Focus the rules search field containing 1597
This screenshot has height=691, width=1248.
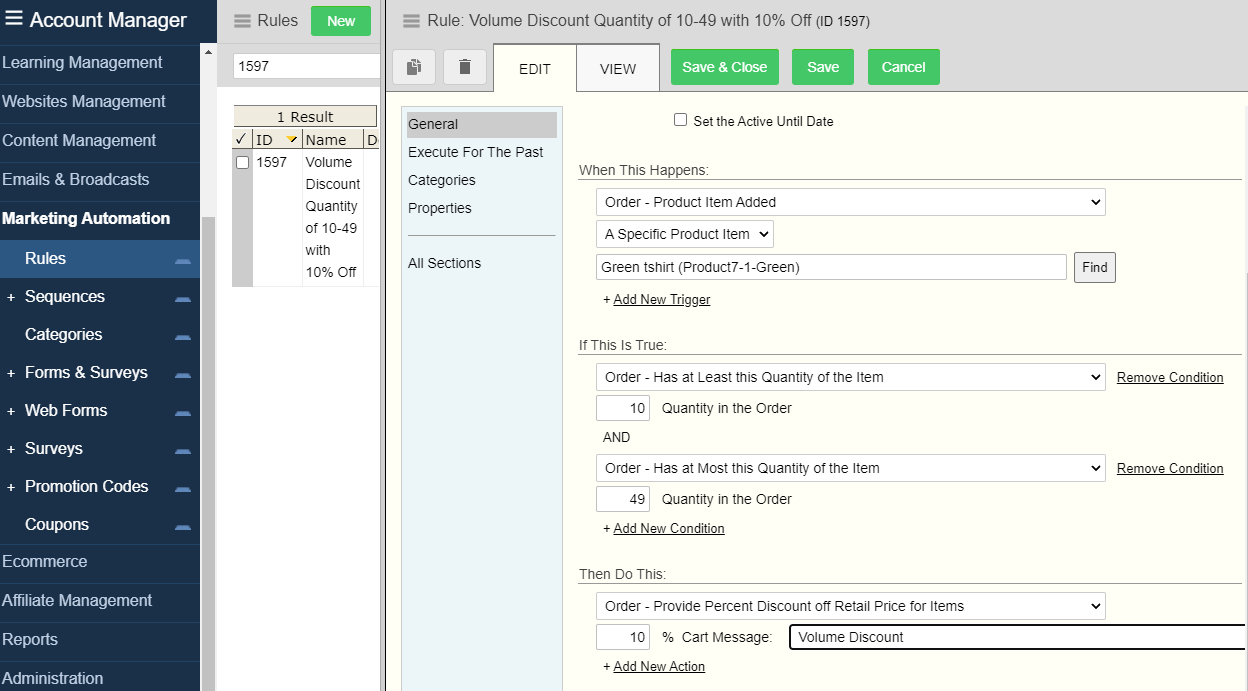pyautogui.click(x=306, y=66)
